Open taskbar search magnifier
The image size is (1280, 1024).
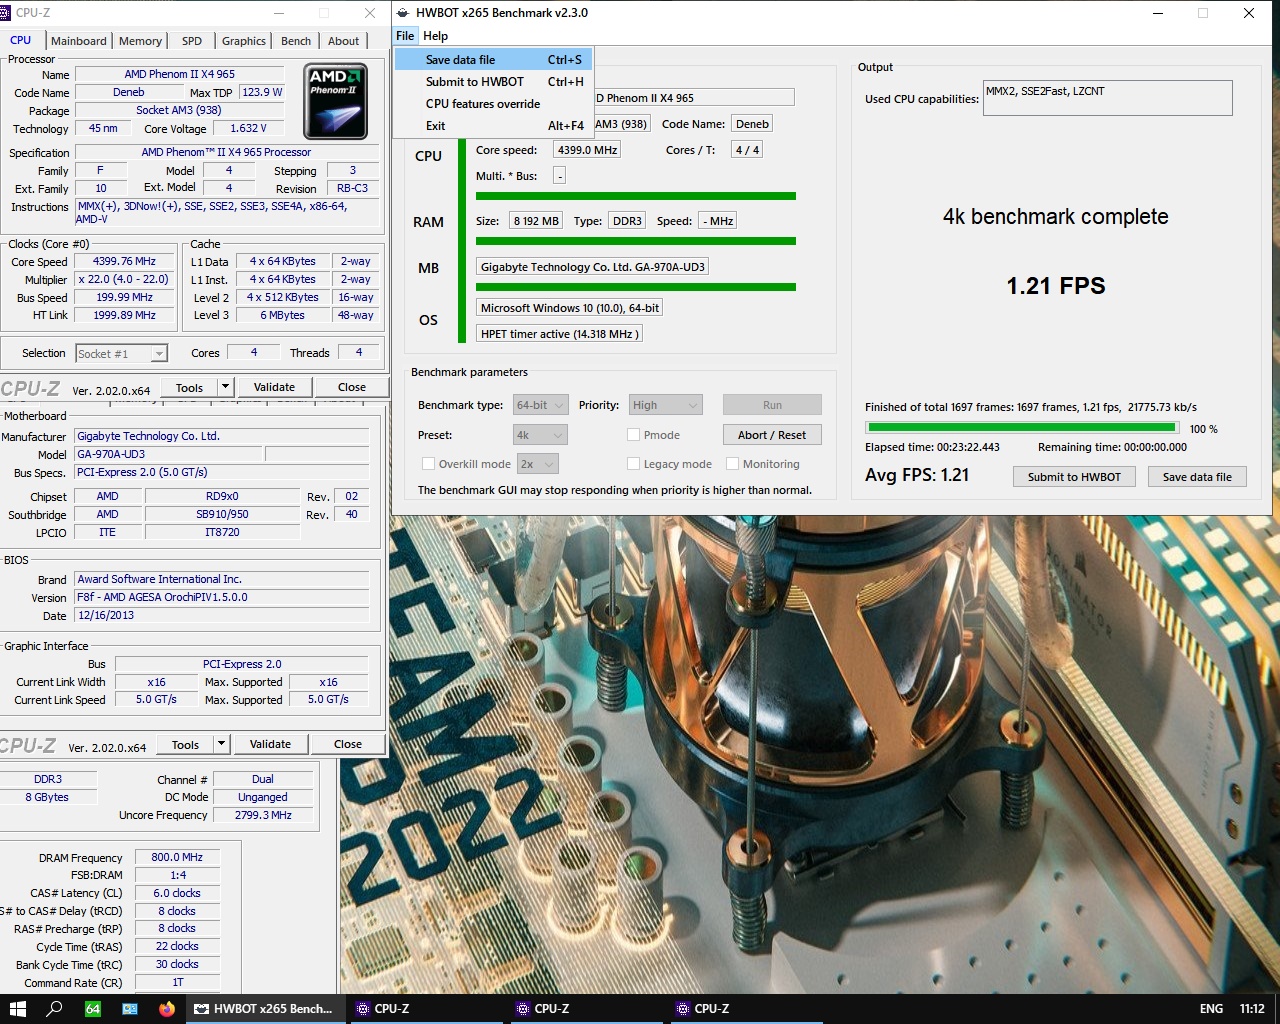[x=54, y=1008]
